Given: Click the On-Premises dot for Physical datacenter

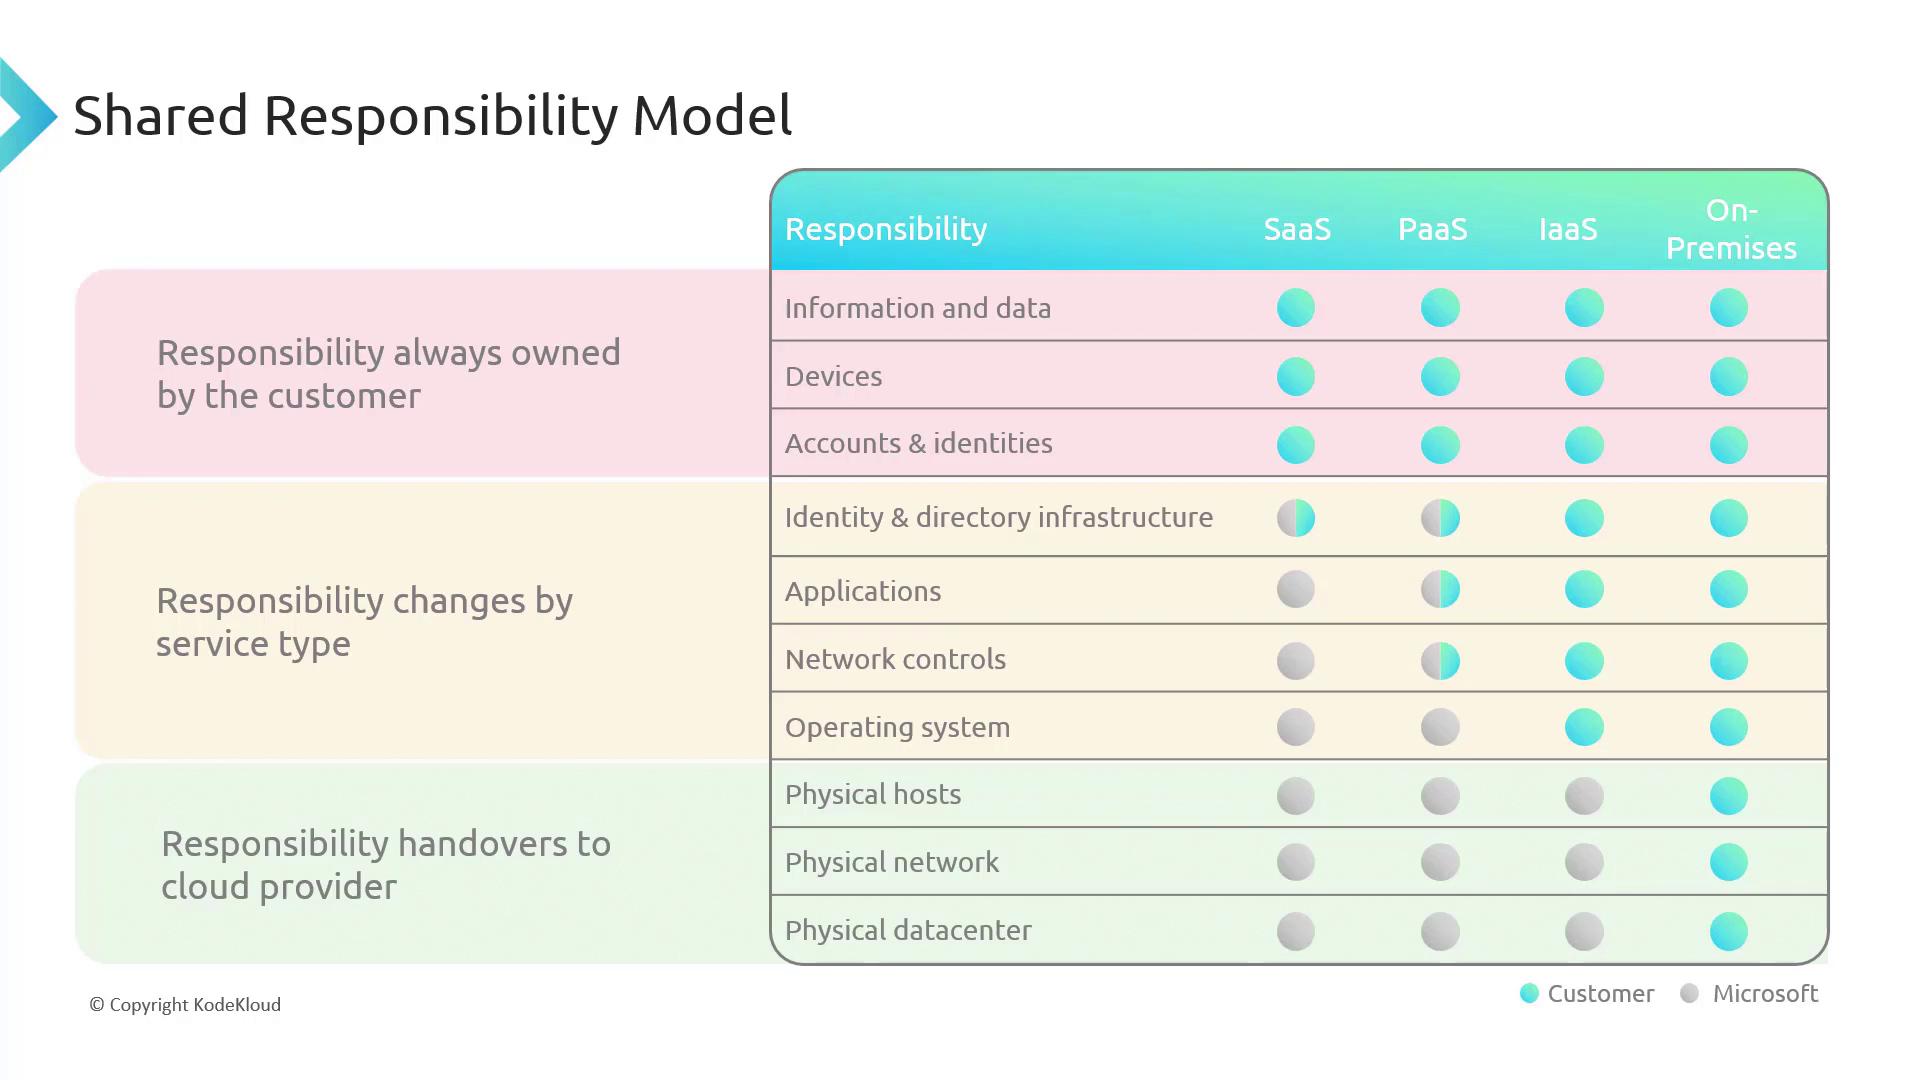Looking at the screenshot, I should pos(1728,931).
